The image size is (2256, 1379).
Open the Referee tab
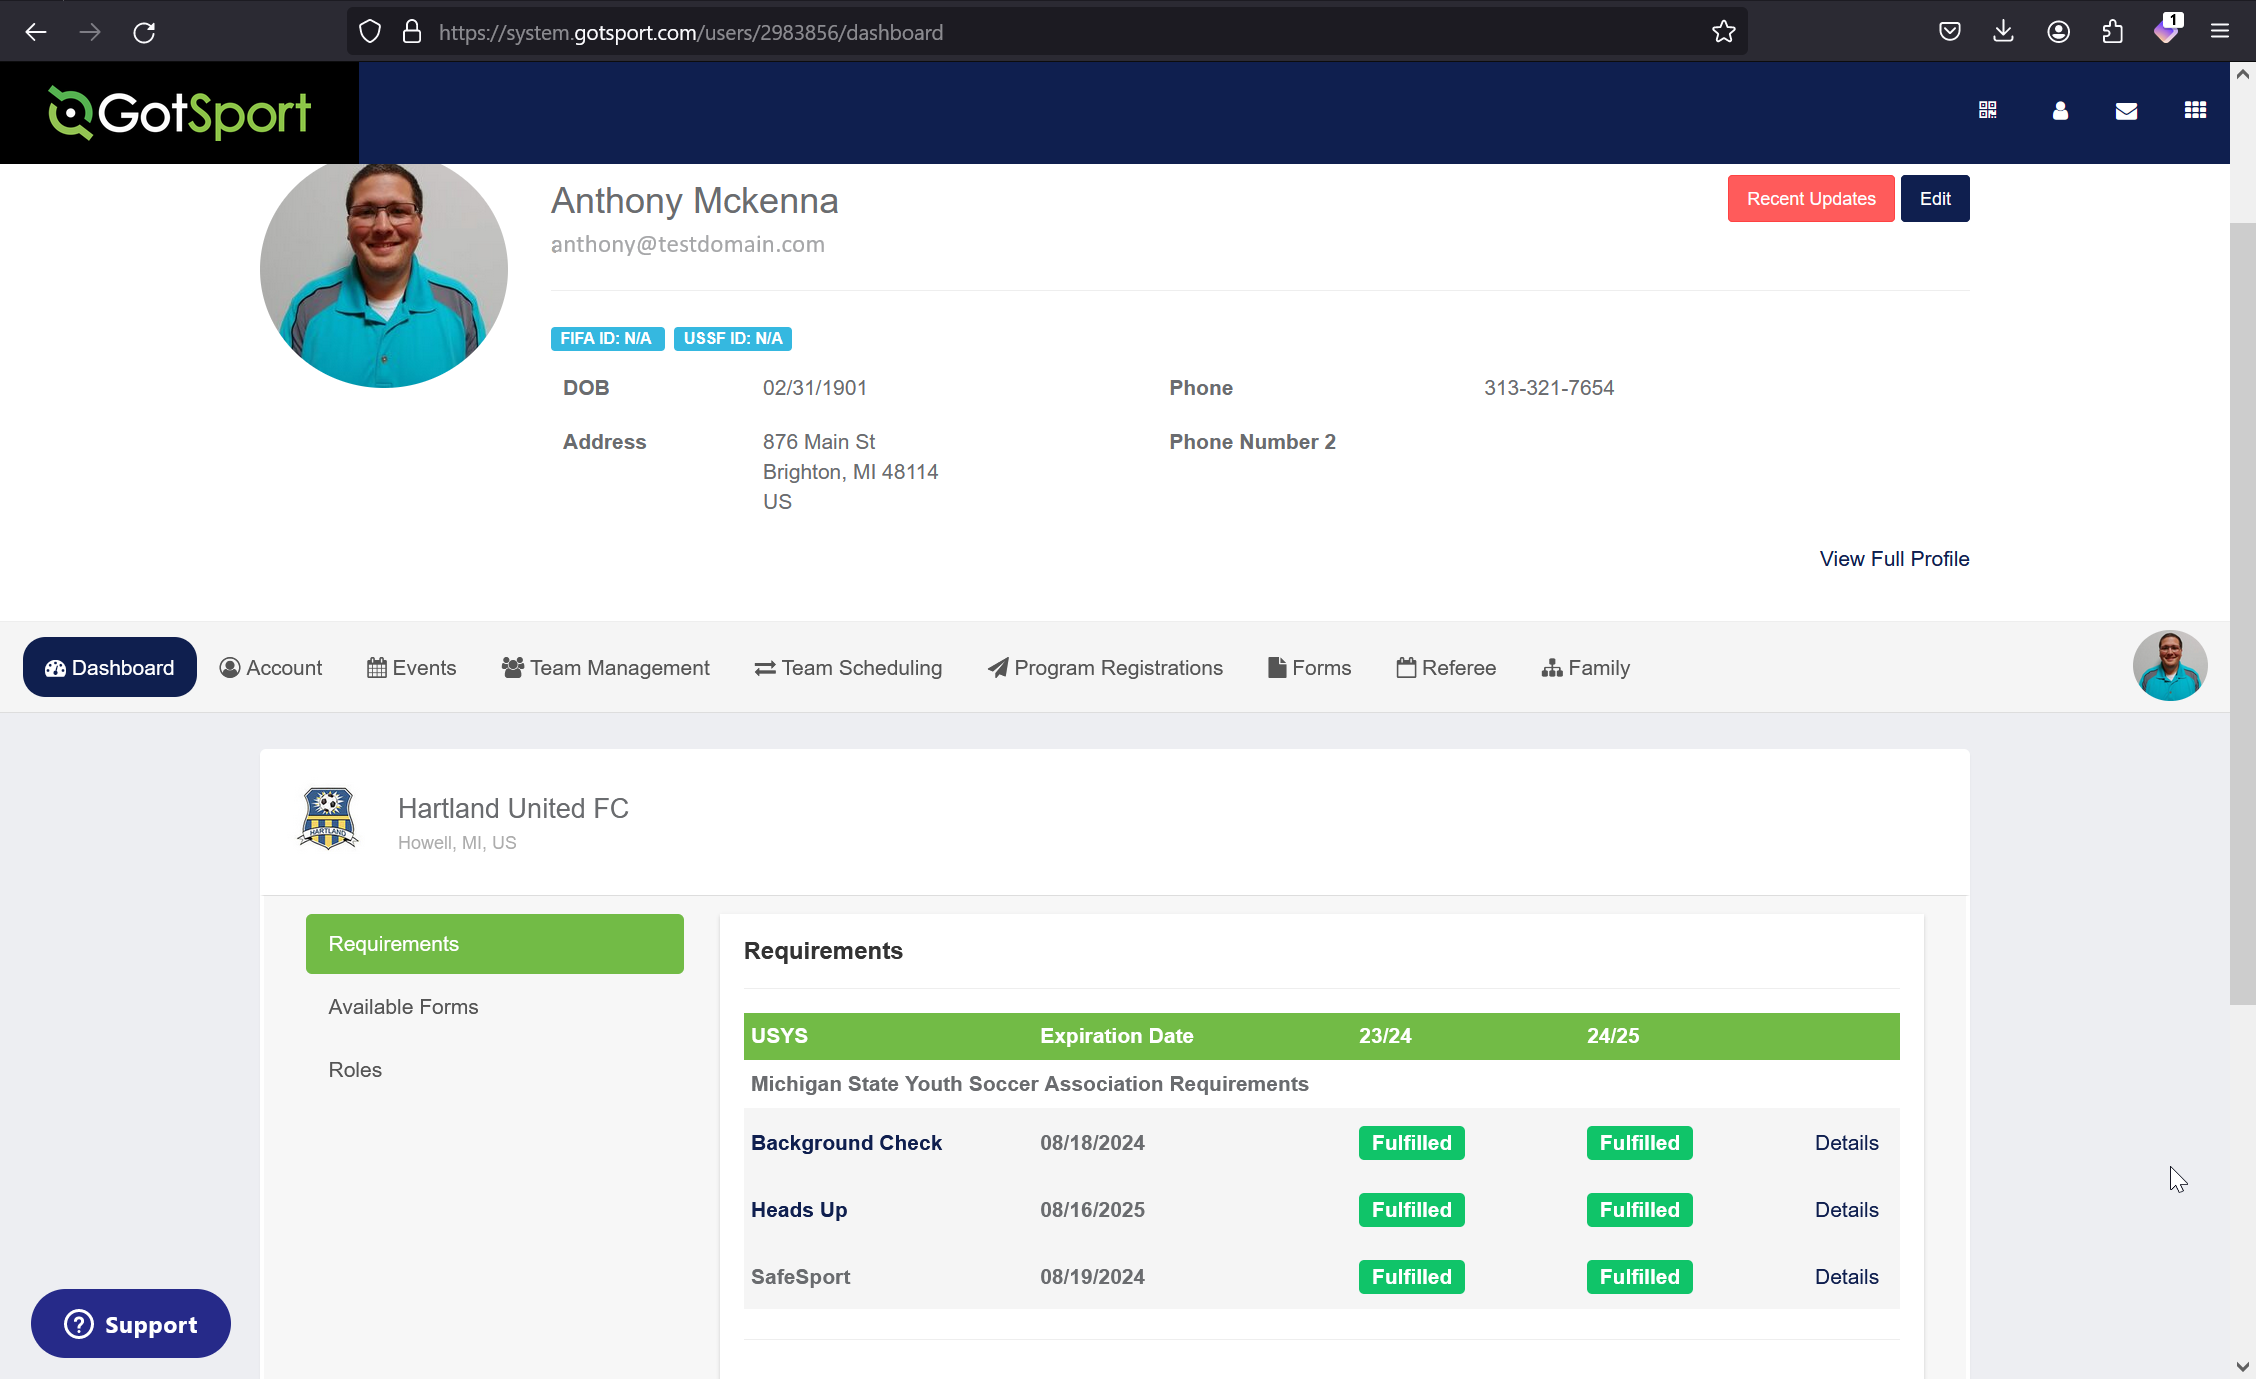click(1447, 667)
